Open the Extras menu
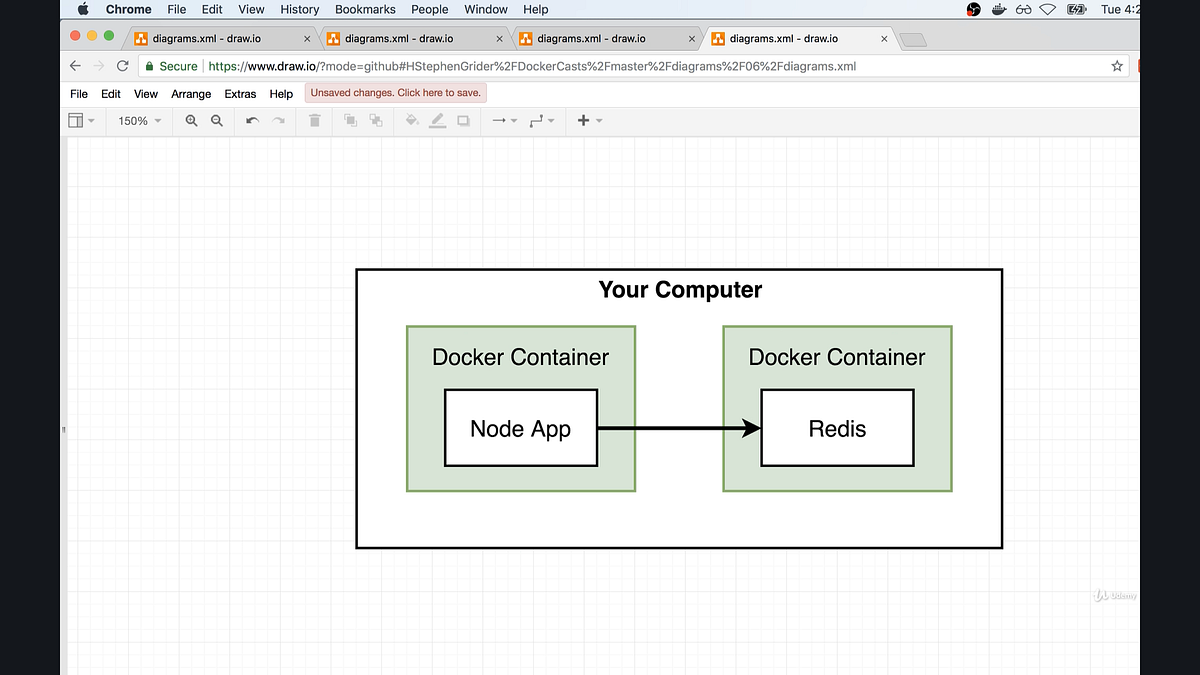Screen dimensions: 1200x675 click(x=240, y=94)
